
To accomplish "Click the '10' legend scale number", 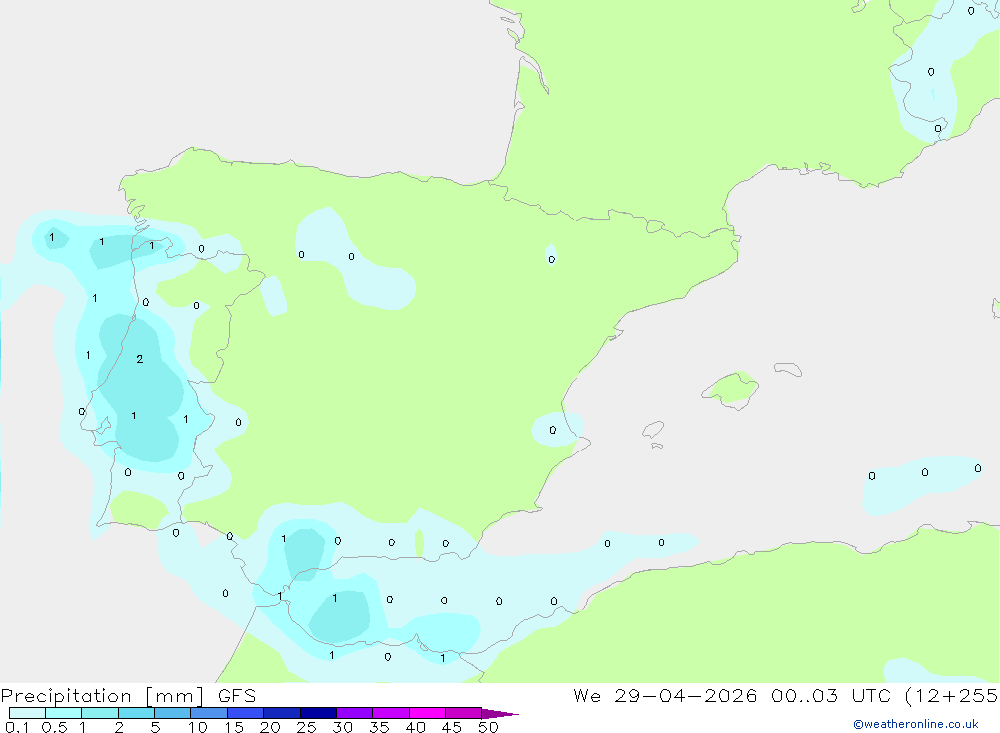I will pos(197,727).
